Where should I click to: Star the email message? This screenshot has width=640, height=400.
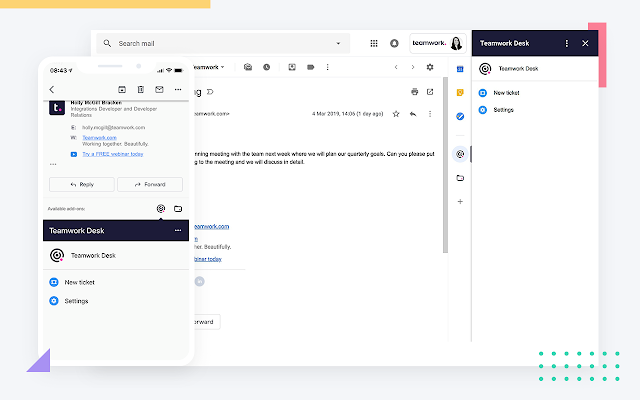click(x=396, y=114)
